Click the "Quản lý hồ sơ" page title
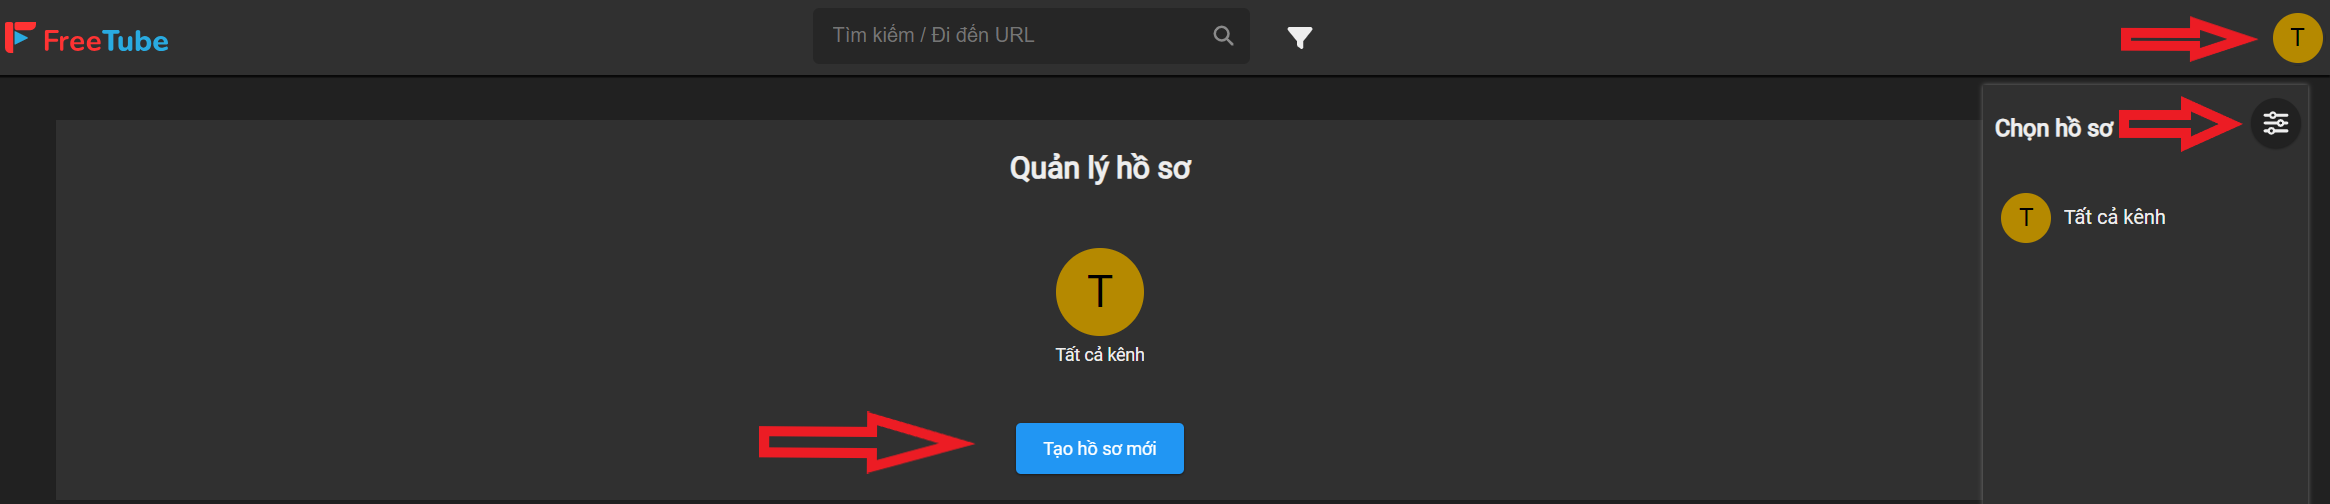 (1099, 168)
